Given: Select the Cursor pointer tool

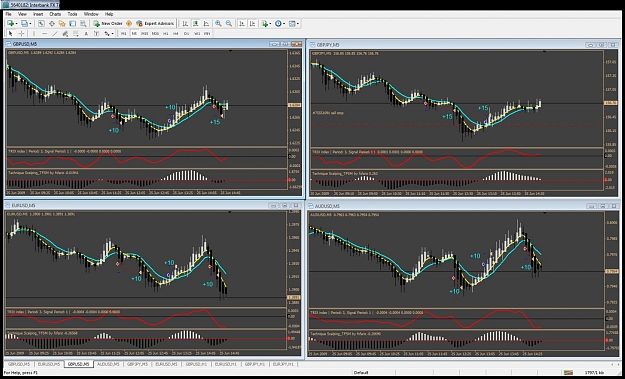Looking at the screenshot, I should [11, 34].
